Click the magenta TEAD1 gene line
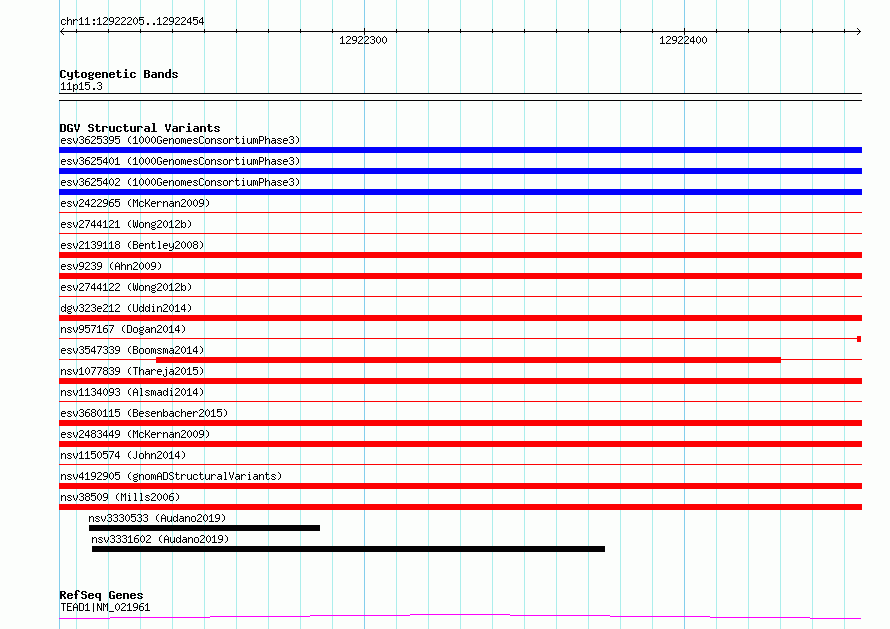The image size is (890, 629). point(460,617)
